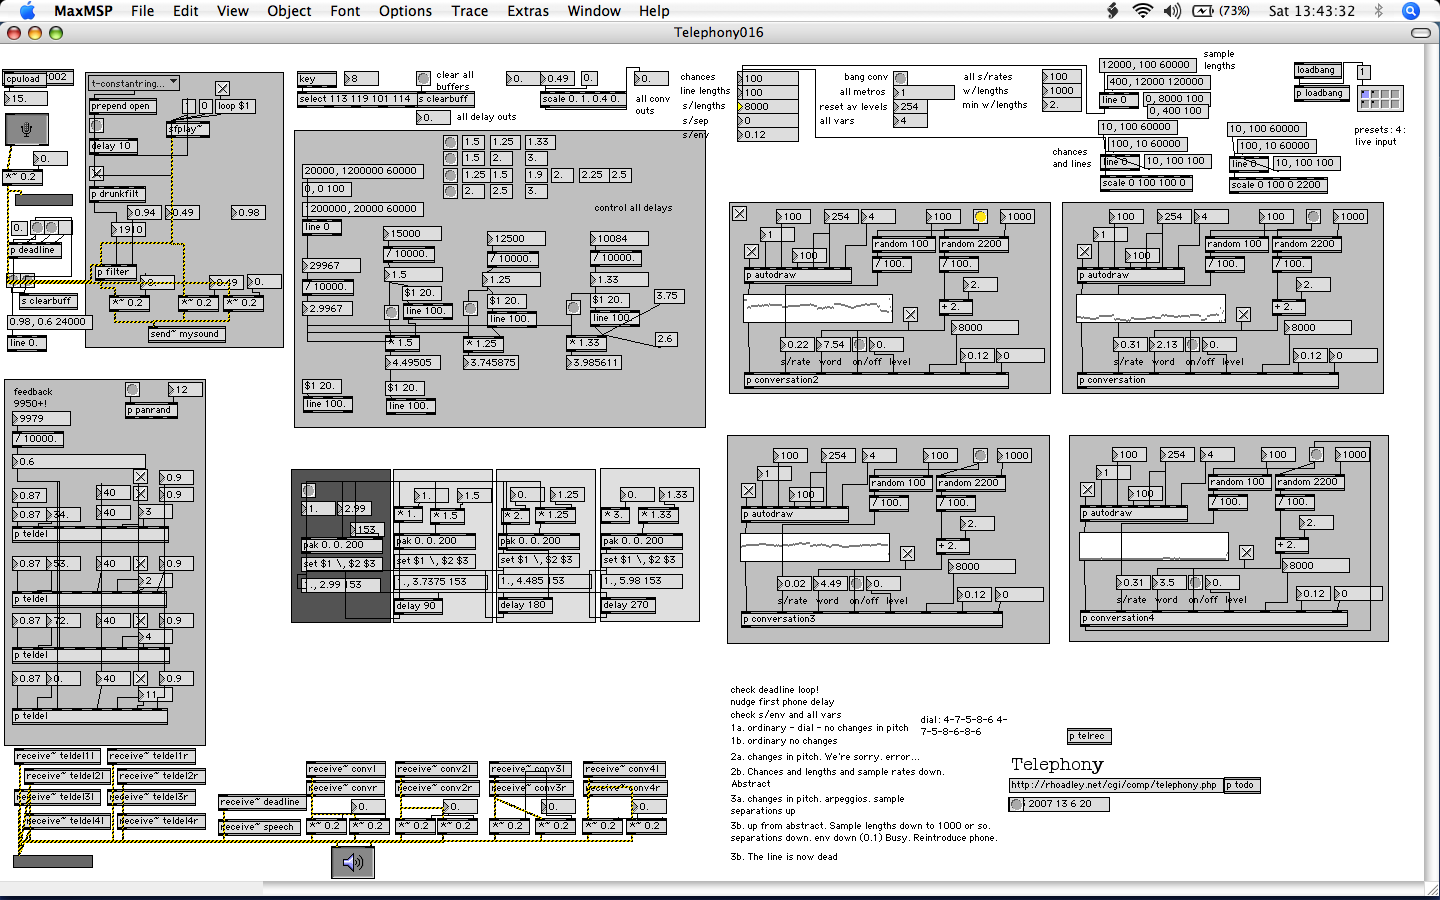Click the bang button above 'delay 10'
This screenshot has width=1440, height=900.
(x=97, y=126)
